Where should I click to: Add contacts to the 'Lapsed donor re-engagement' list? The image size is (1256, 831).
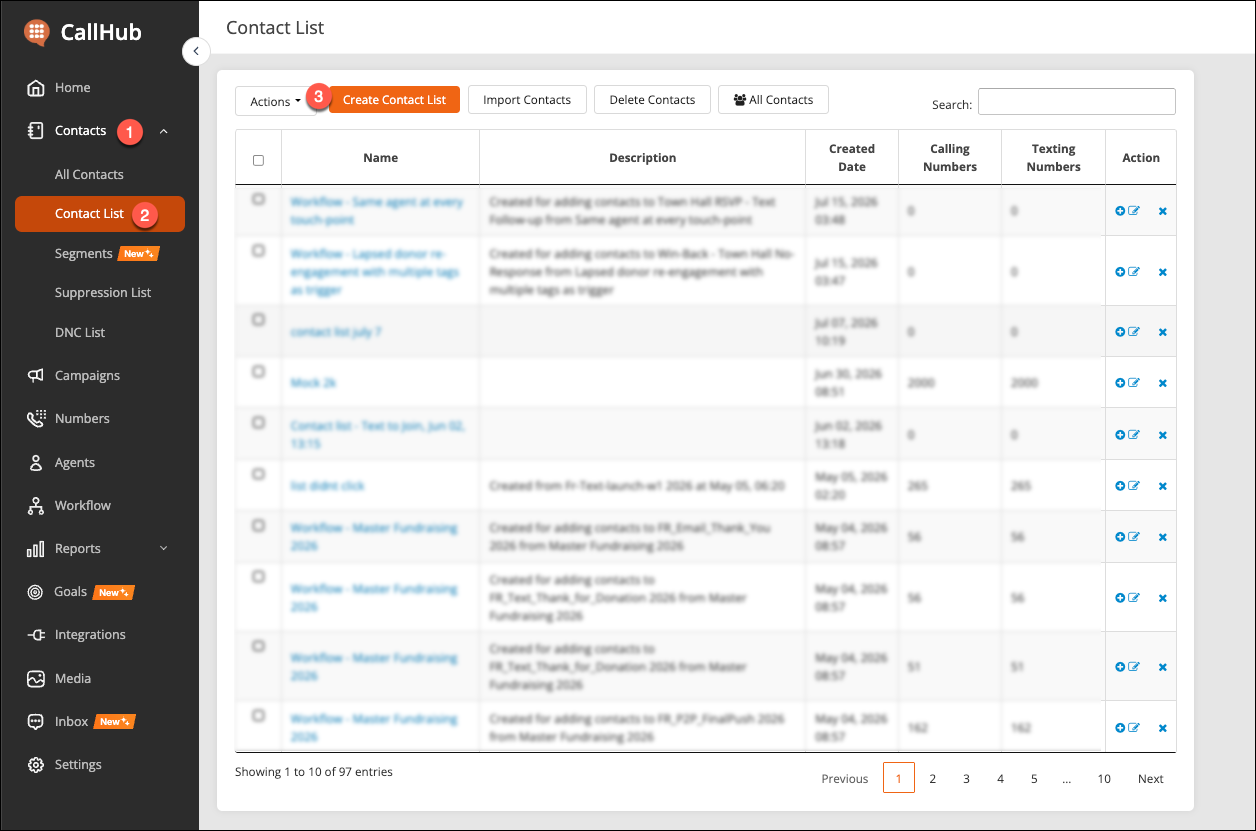(x=1120, y=272)
